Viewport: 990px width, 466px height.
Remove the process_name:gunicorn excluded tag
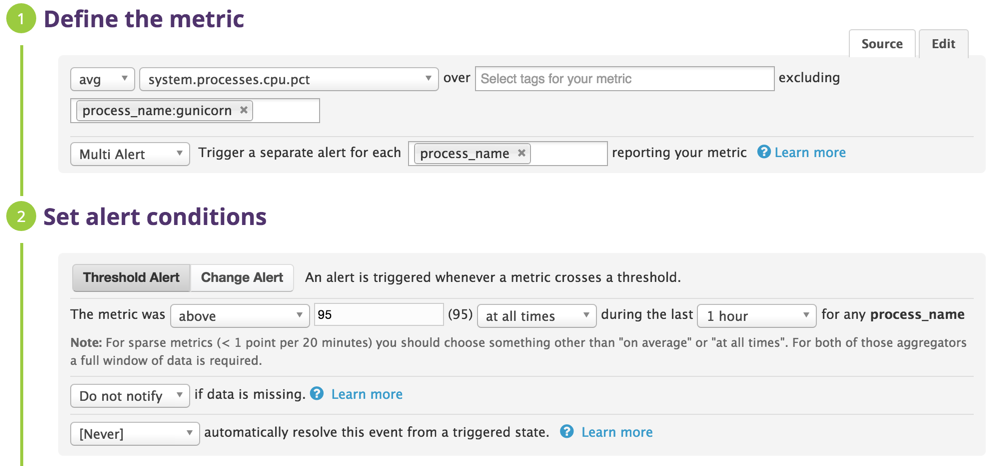coord(244,111)
